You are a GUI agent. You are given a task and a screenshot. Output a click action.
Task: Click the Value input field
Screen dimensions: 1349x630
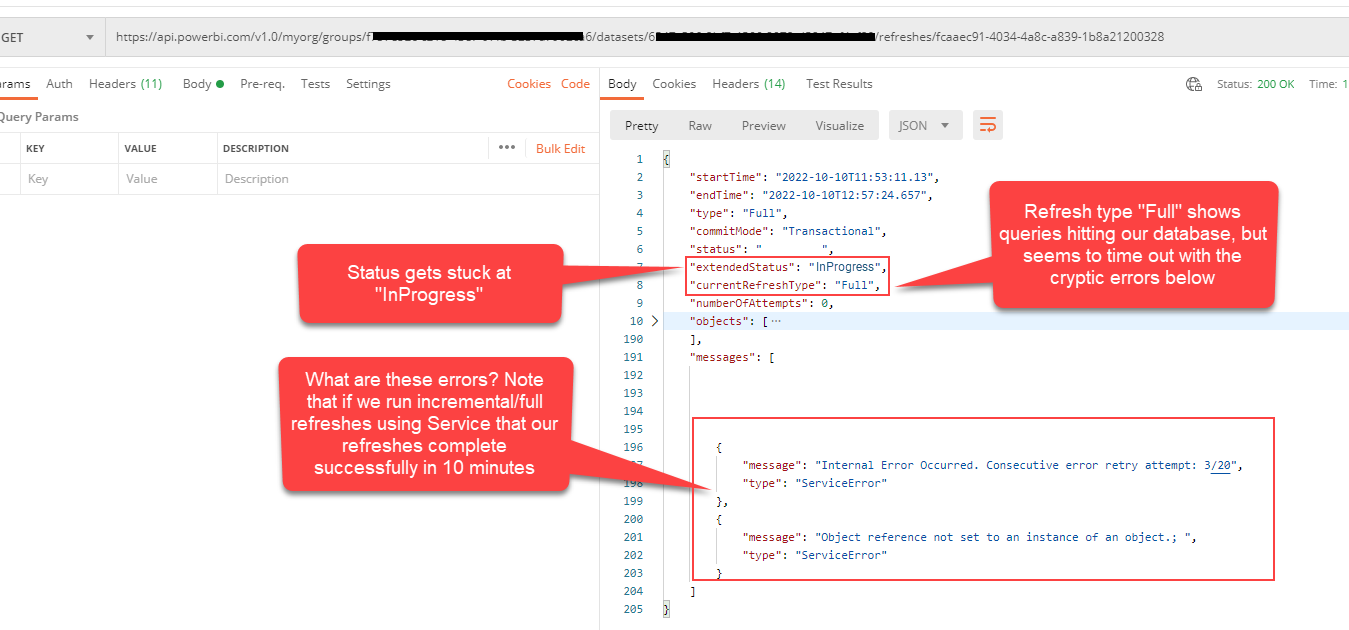click(167, 179)
